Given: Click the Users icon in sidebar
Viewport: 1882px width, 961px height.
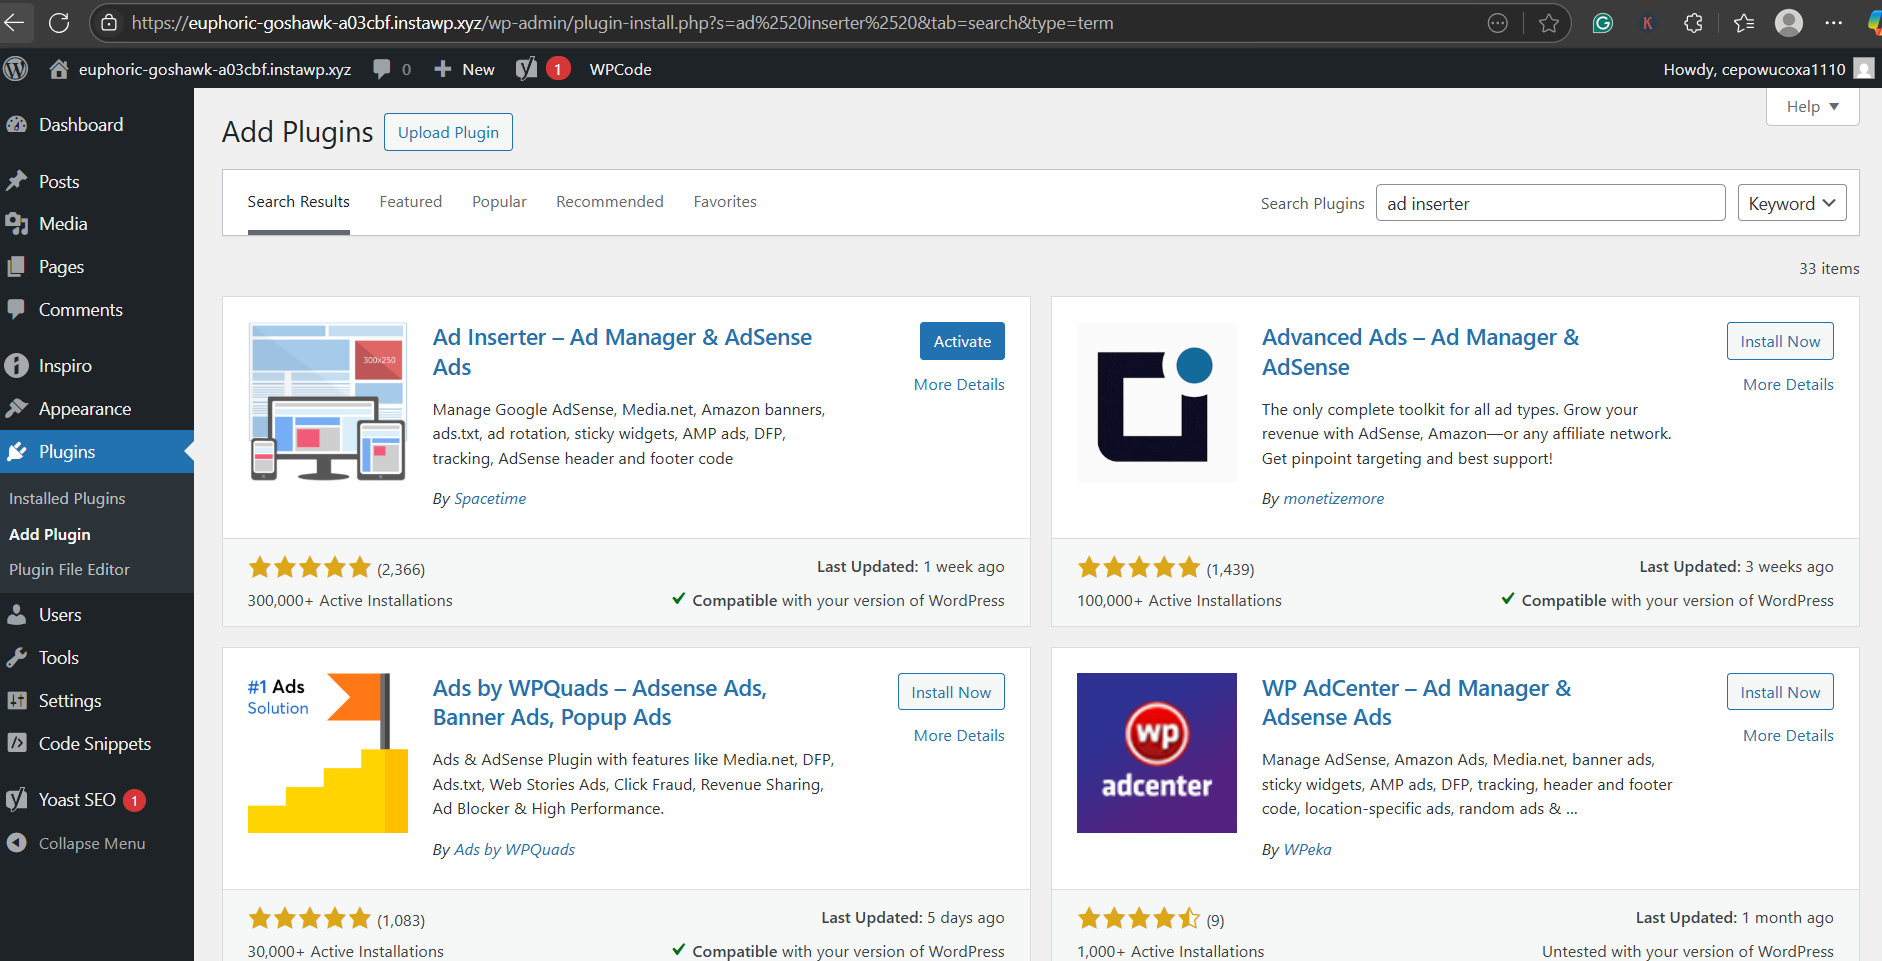Looking at the screenshot, I should (17, 615).
